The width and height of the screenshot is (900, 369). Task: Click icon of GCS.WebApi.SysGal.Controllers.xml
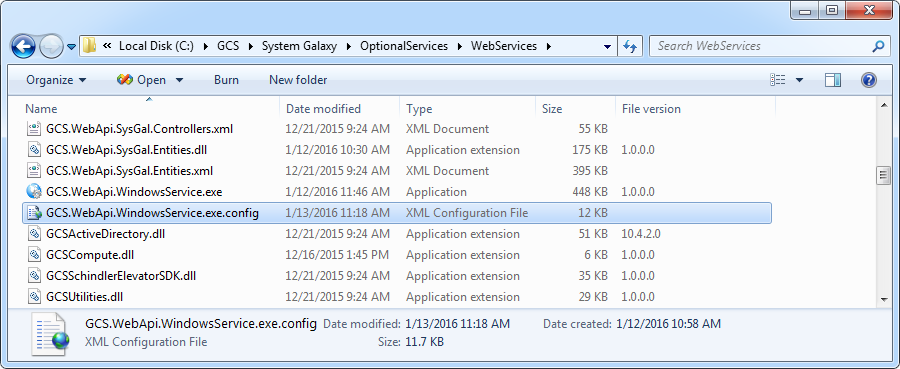(x=34, y=129)
